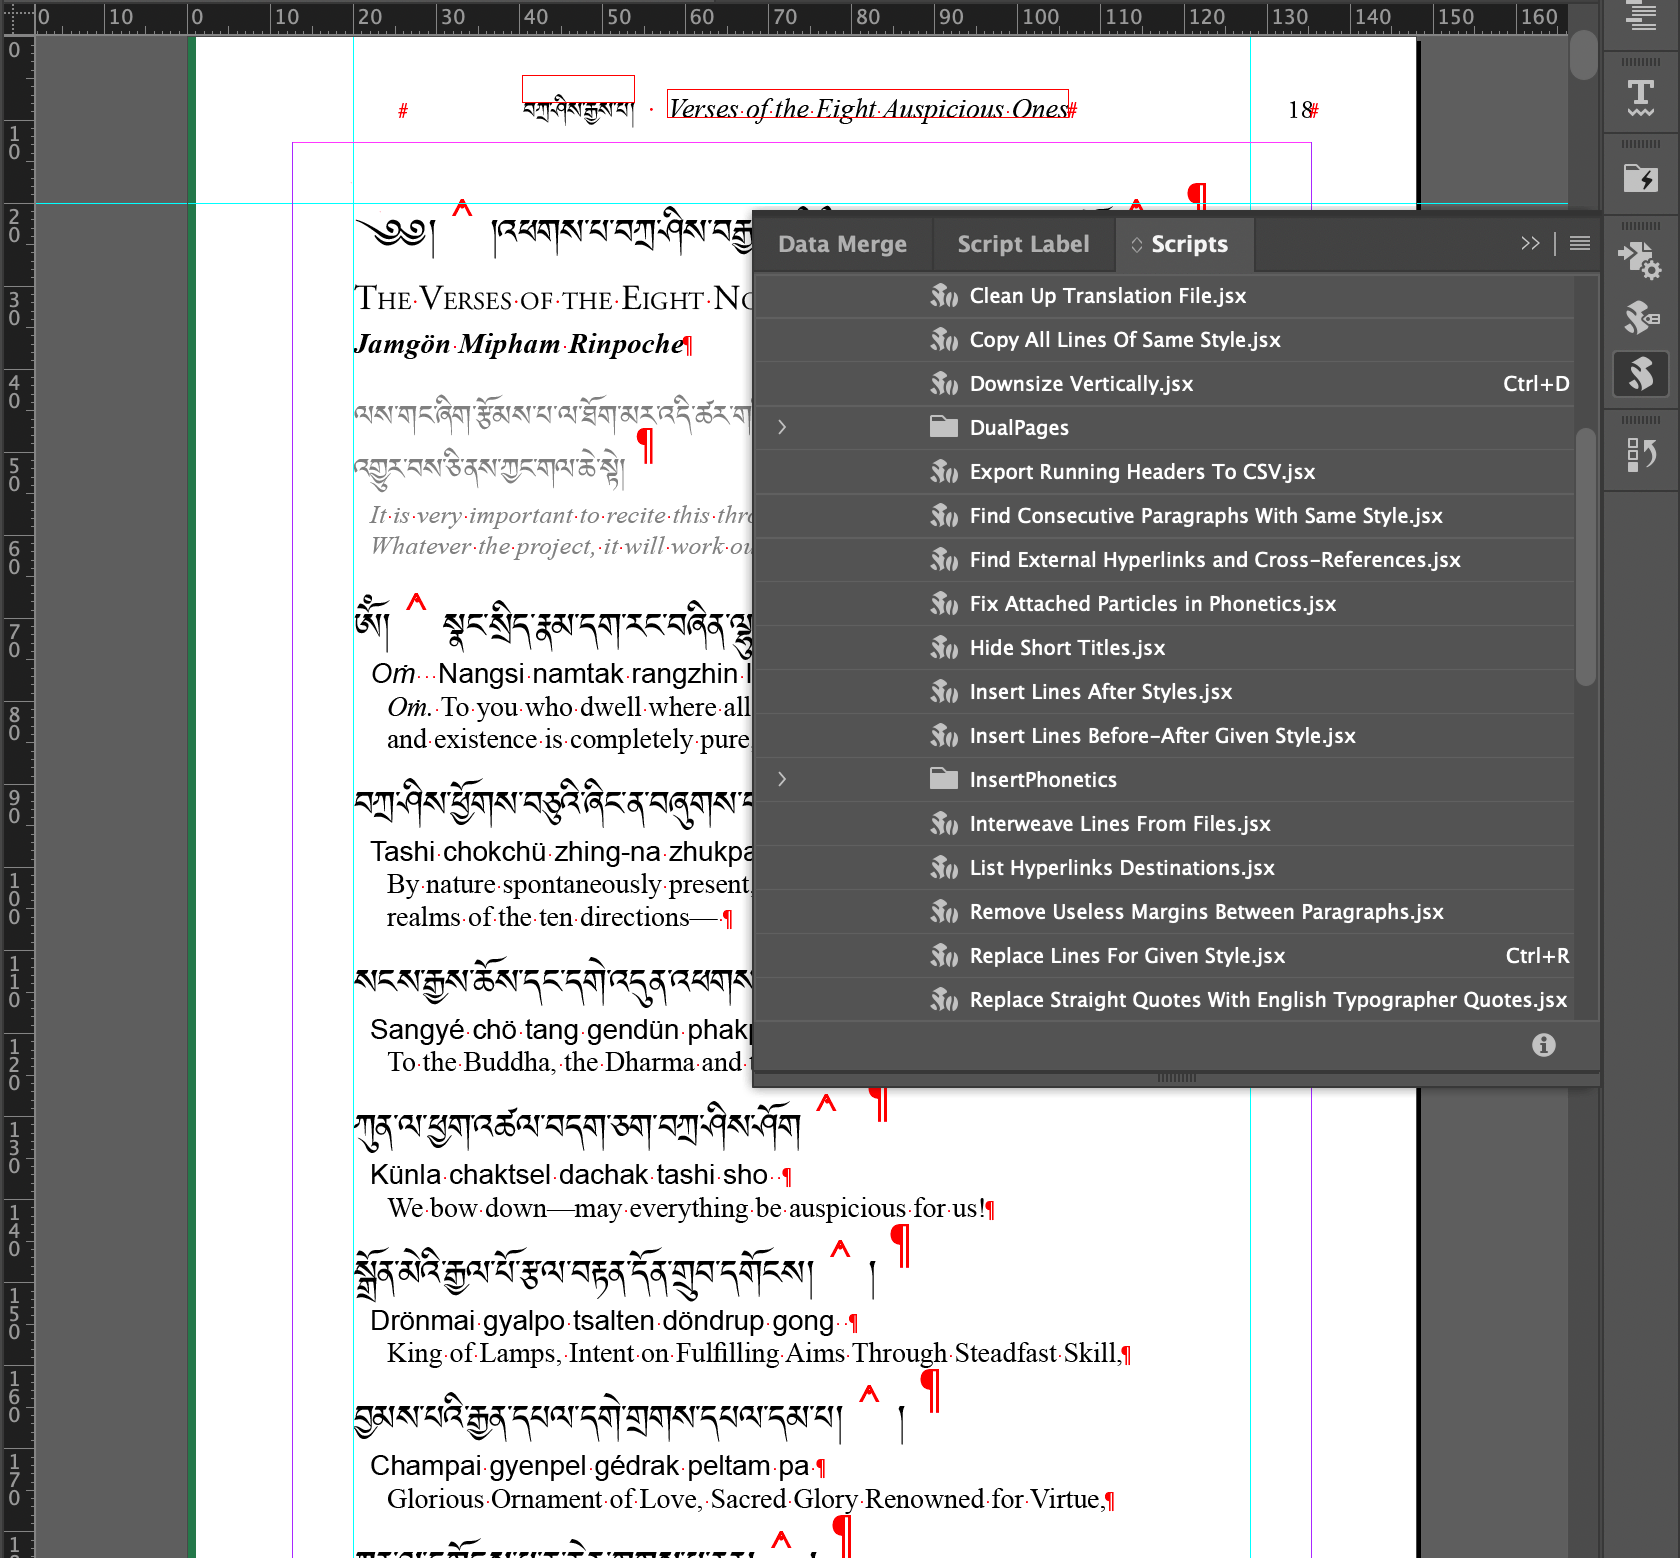Click the Scripts panel vertical scrollbar
The image size is (1680, 1558).
click(1585, 555)
